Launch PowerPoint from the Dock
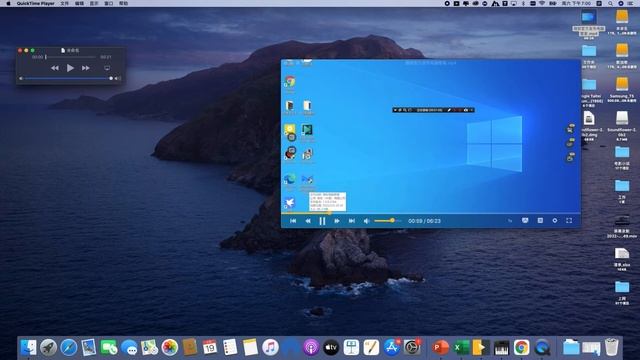The width and height of the screenshot is (640, 360). (x=440, y=347)
